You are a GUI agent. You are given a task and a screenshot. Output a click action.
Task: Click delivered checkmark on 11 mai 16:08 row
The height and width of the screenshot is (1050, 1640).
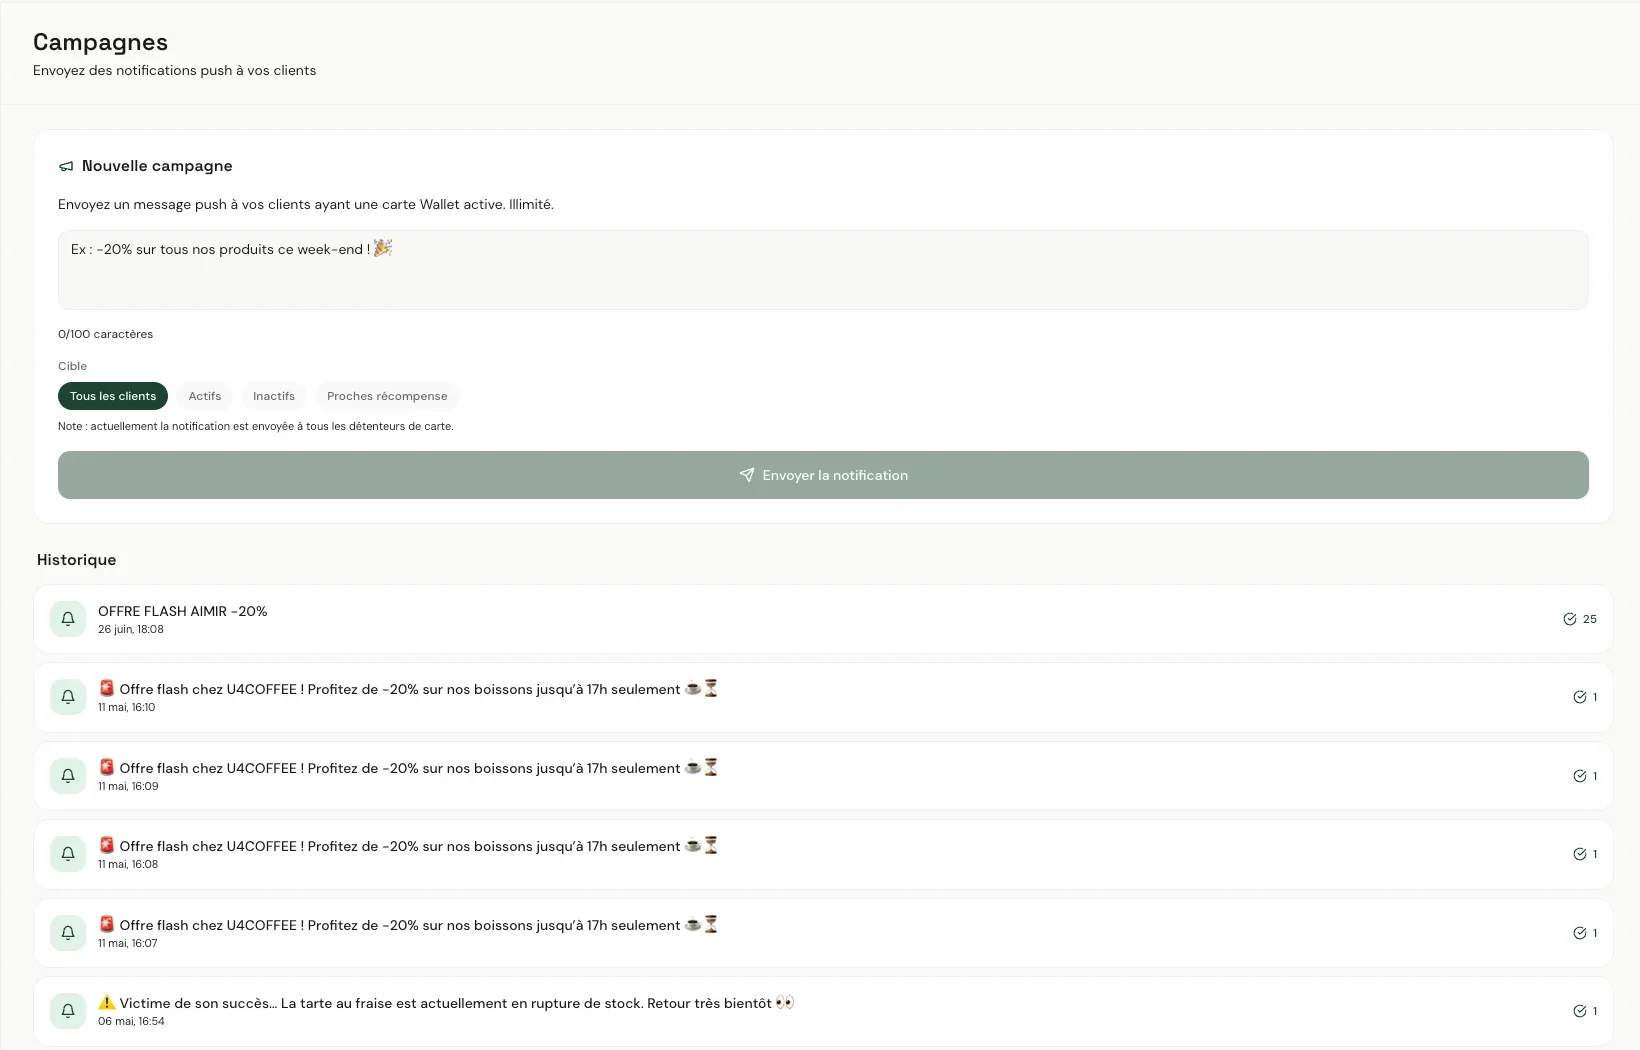(x=1580, y=854)
